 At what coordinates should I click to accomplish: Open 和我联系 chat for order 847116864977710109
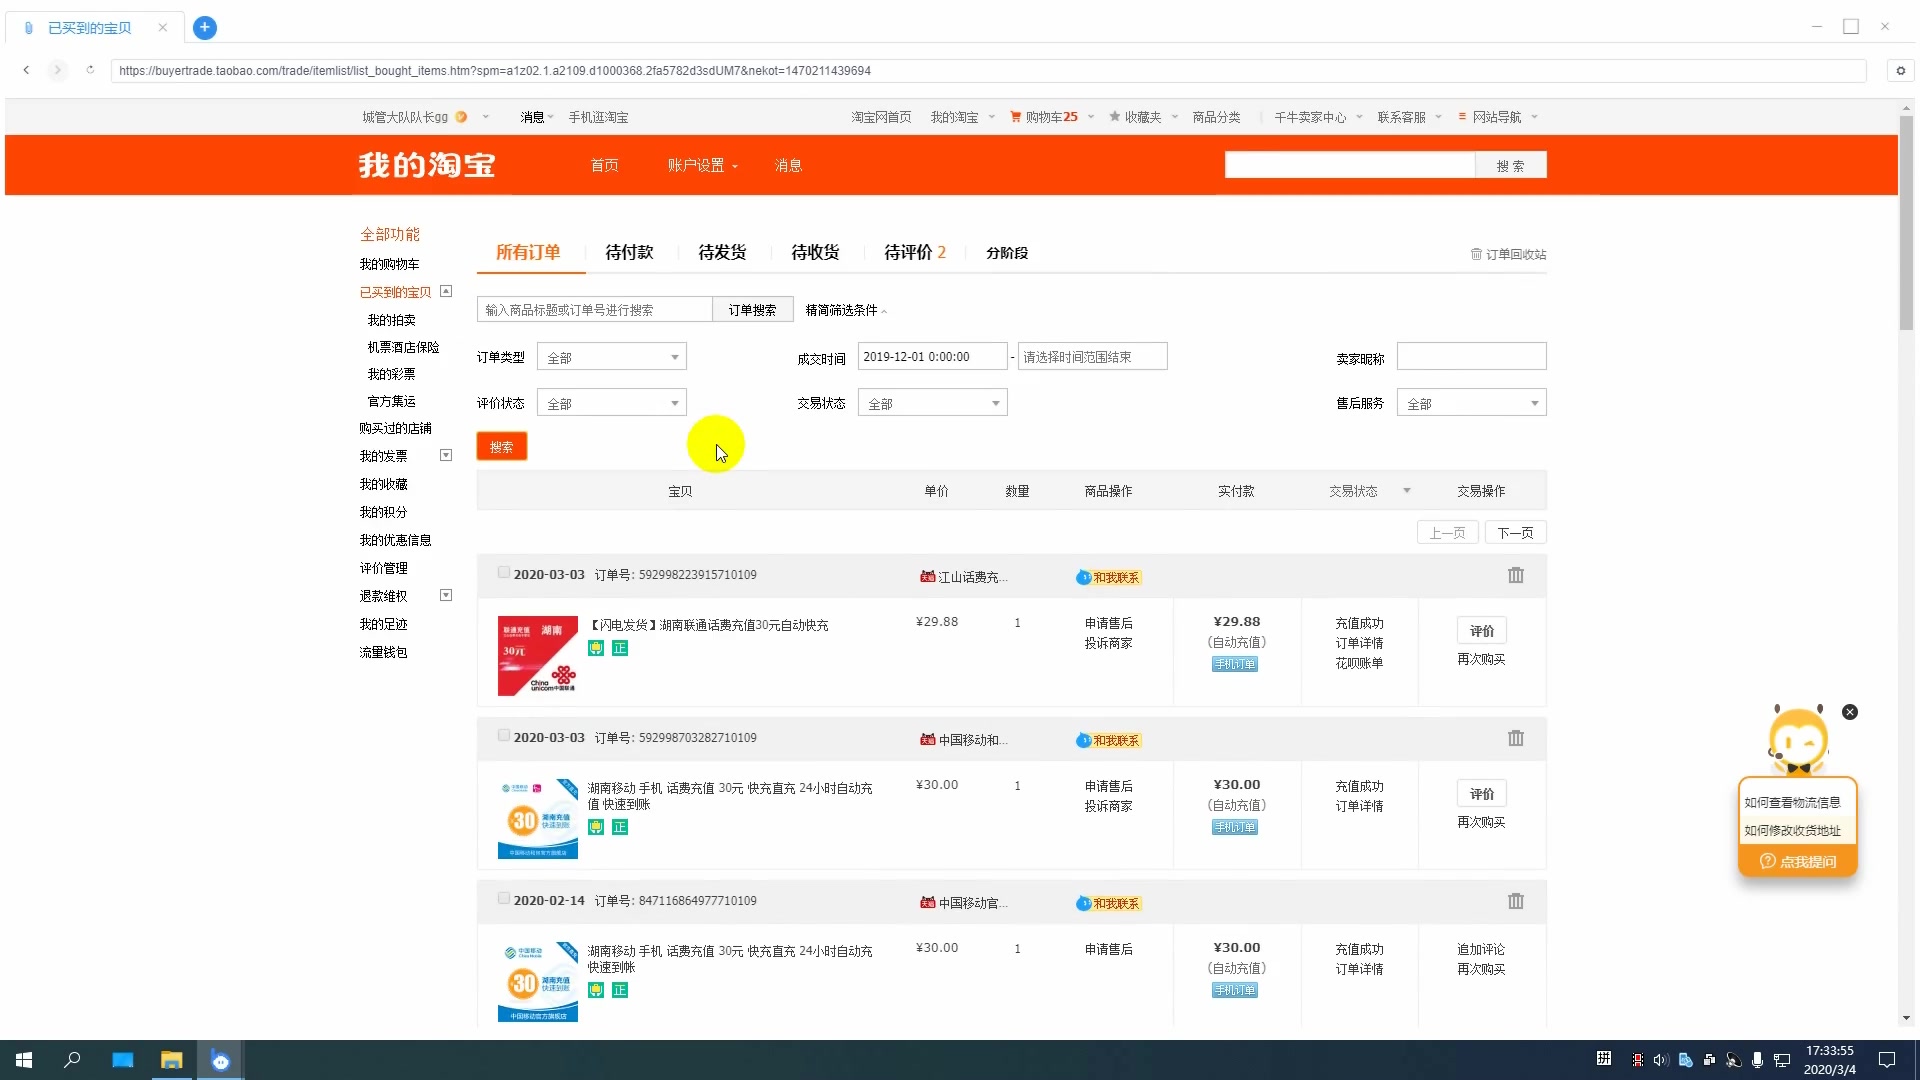click(1108, 903)
